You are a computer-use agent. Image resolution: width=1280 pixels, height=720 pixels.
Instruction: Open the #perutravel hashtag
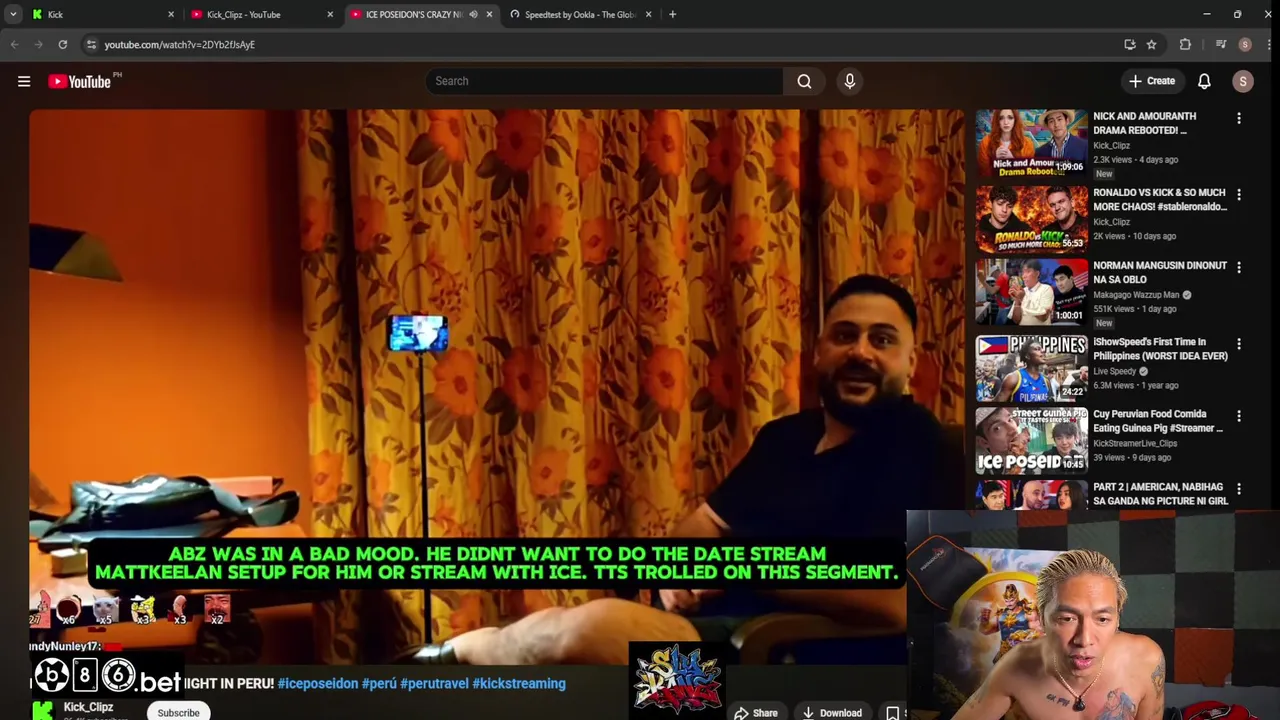pos(434,683)
